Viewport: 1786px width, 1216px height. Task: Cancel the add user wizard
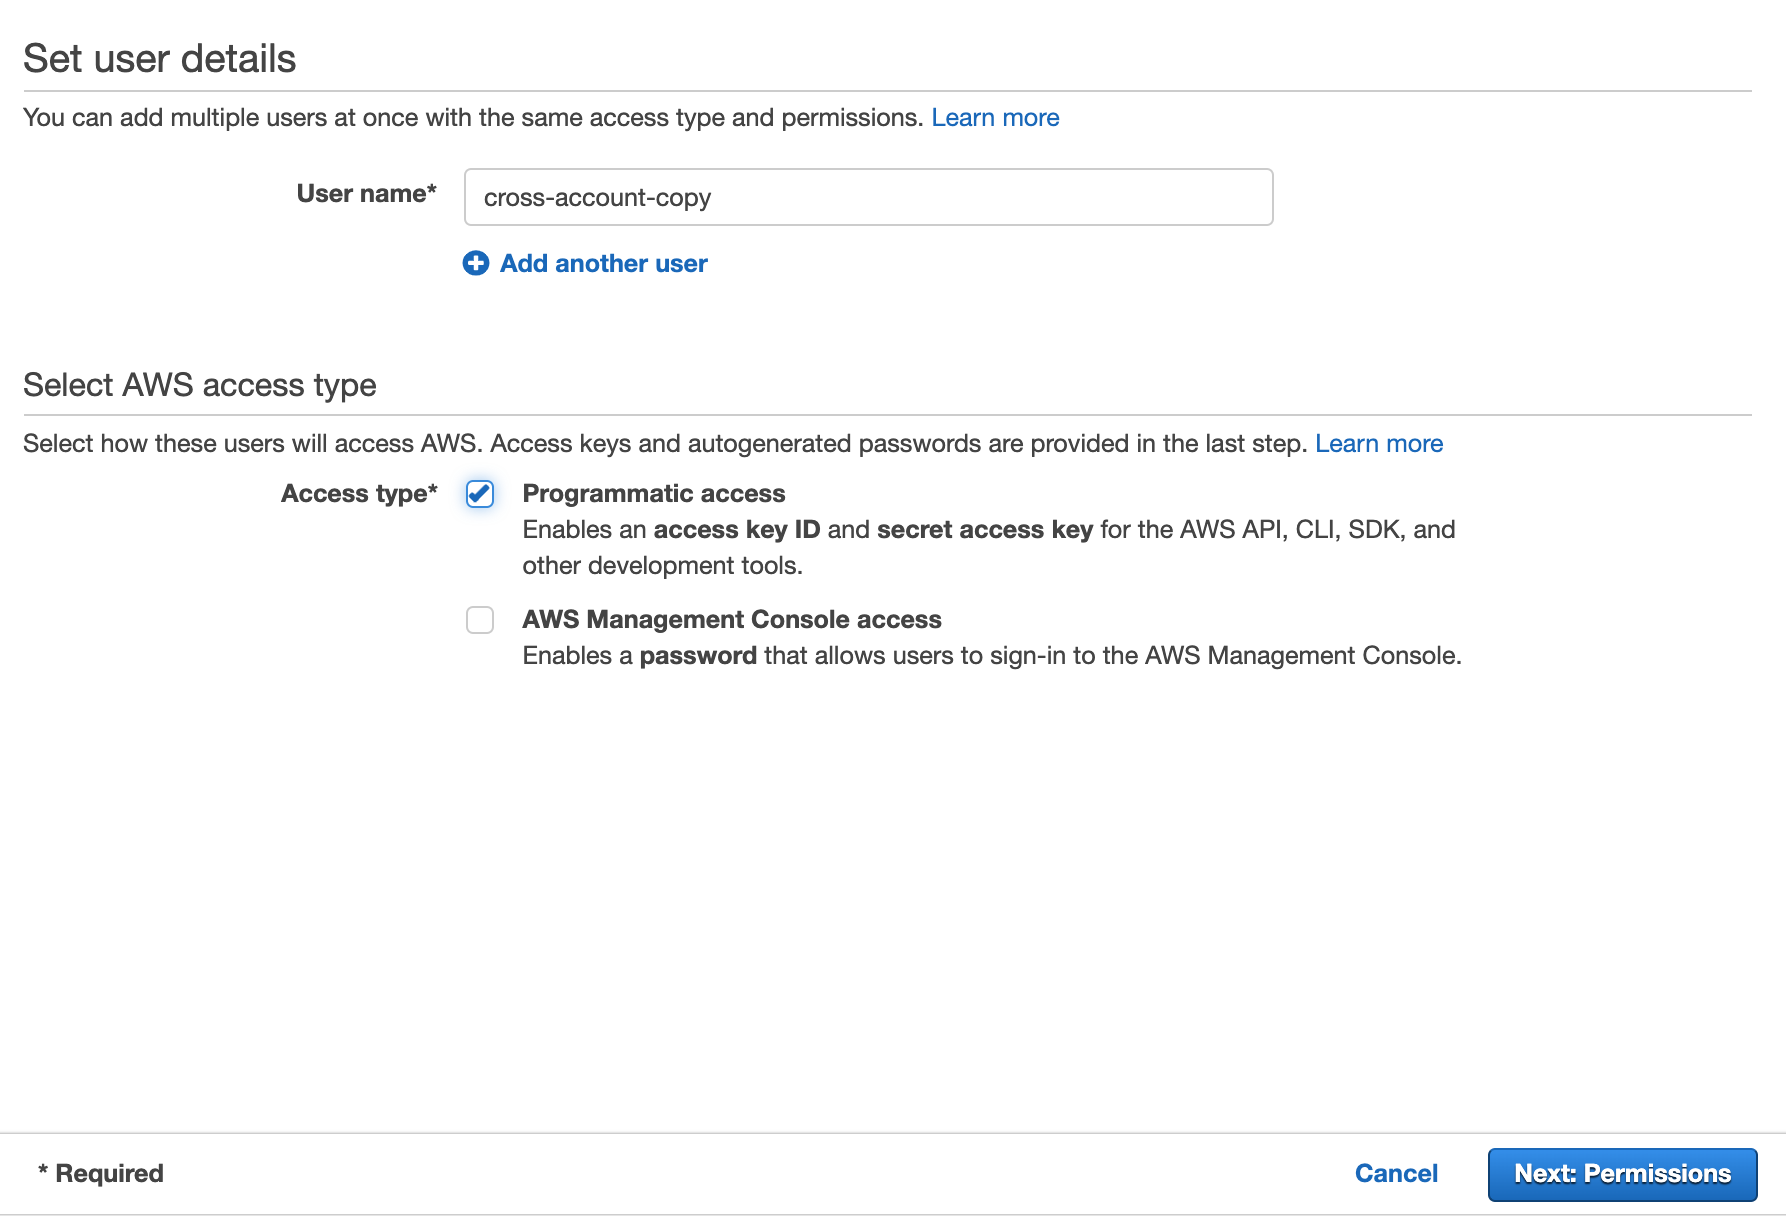tap(1395, 1173)
